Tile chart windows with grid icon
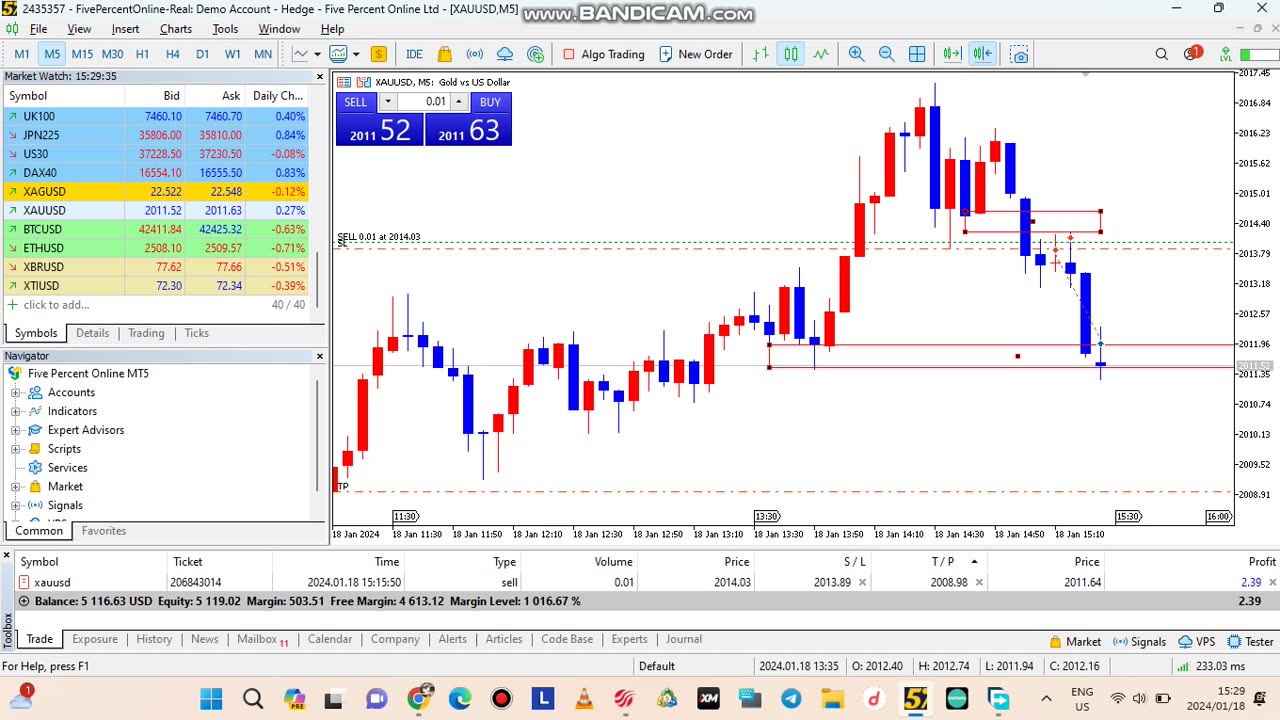1280x720 pixels. click(x=917, y=54)
